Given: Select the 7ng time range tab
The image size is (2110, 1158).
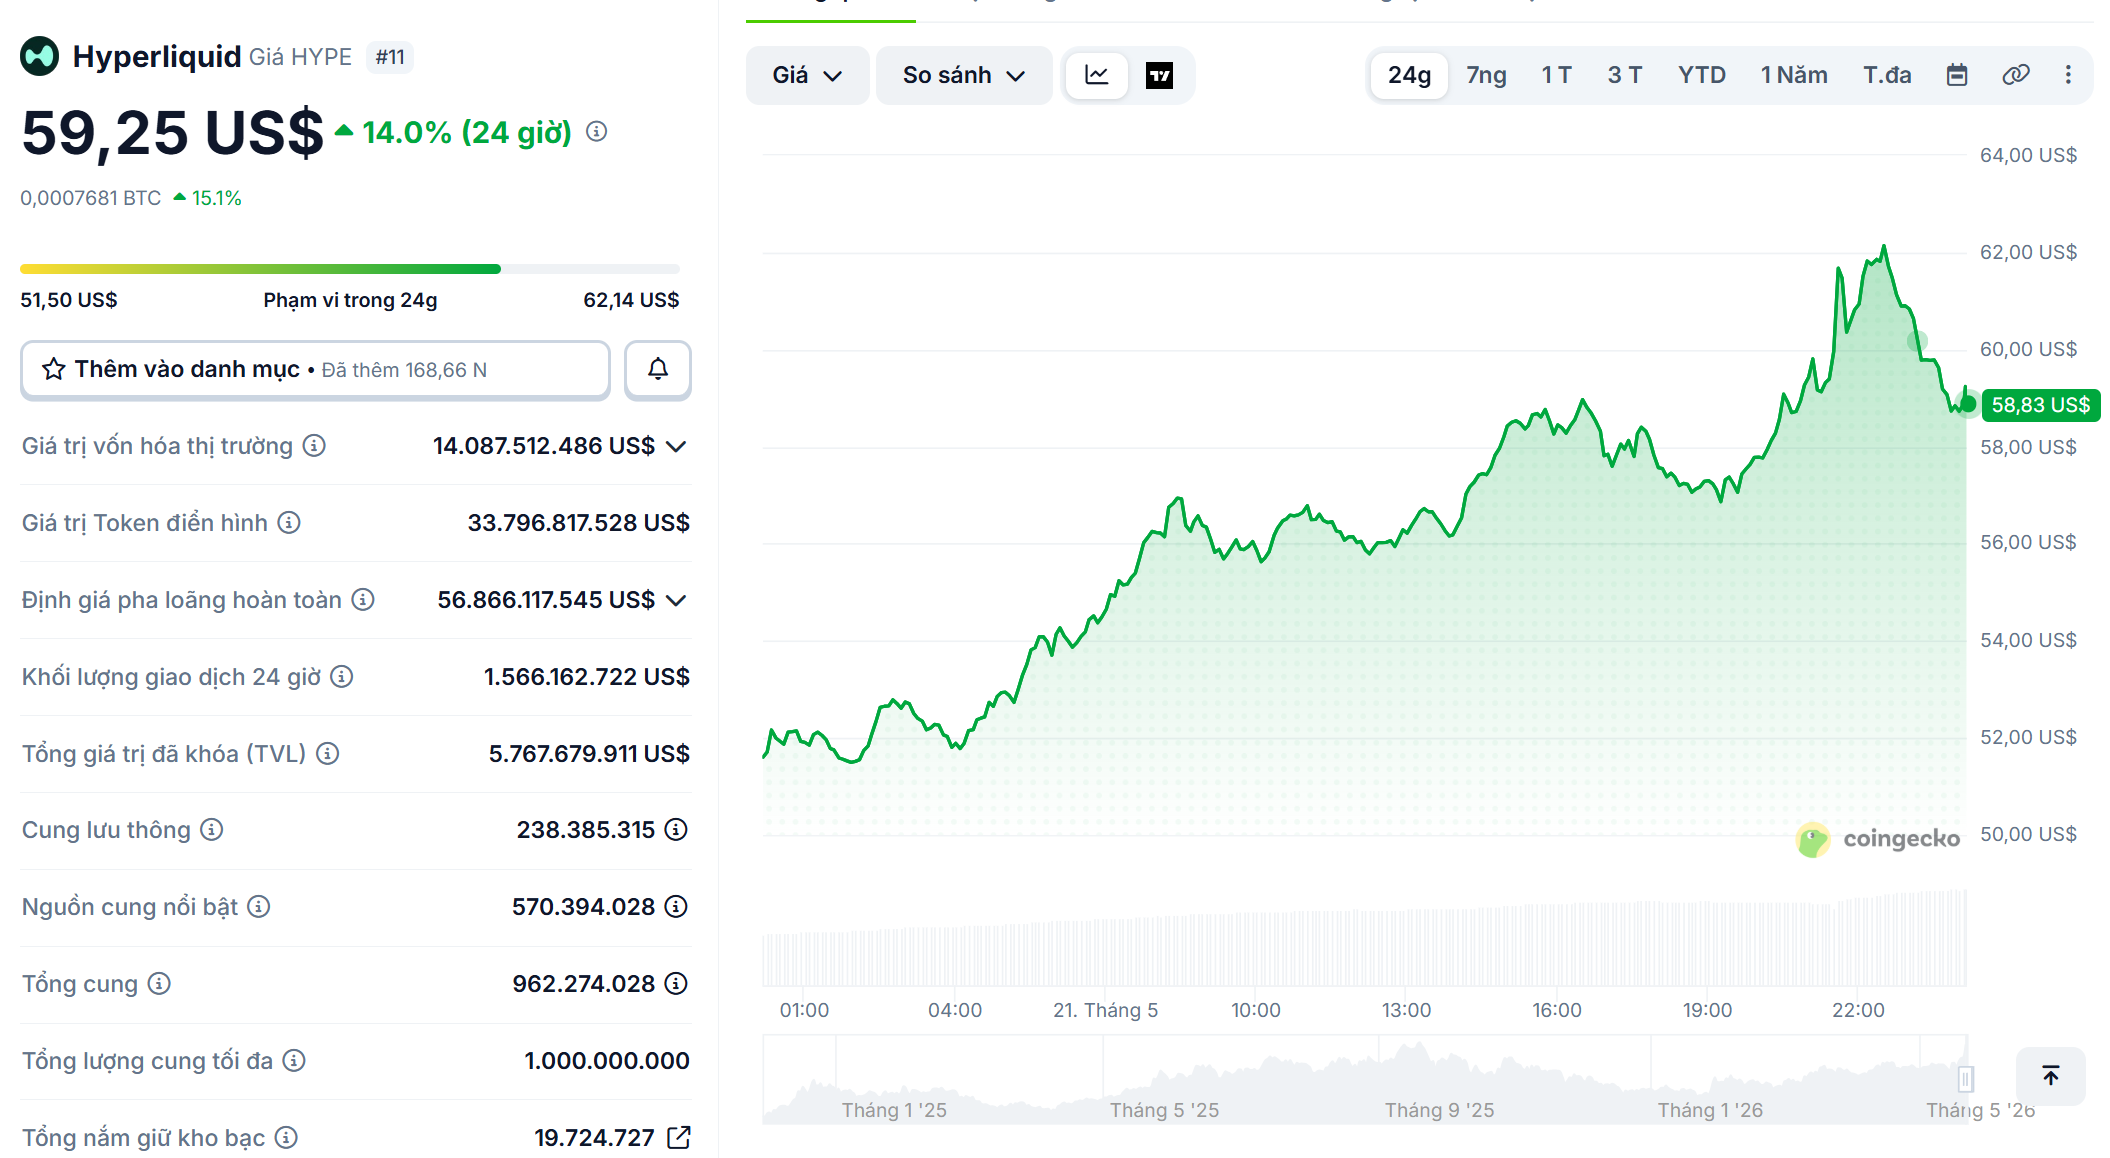Looking at the screenshot, I should click(1486, 75).
